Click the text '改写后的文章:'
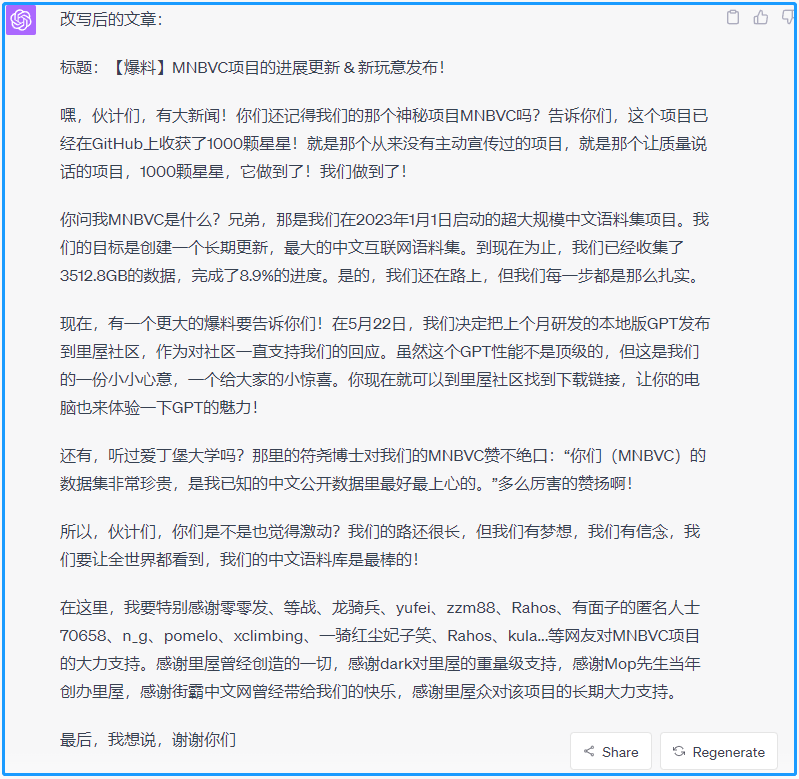Viewport: 799px width, 779px height. 111,19
